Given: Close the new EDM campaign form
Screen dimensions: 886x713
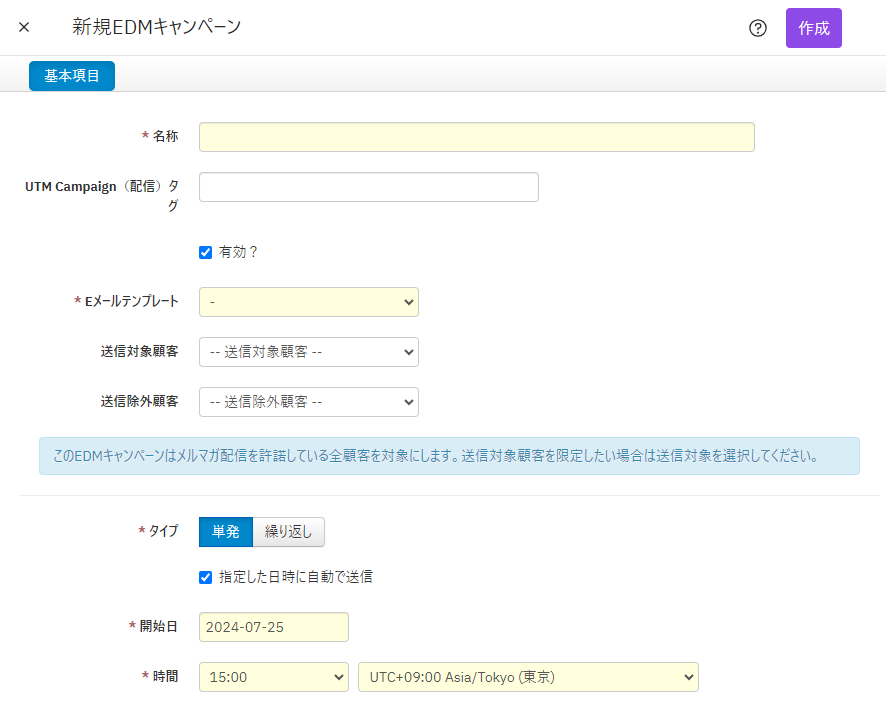Looking at the screenshot, I should 24,28.
